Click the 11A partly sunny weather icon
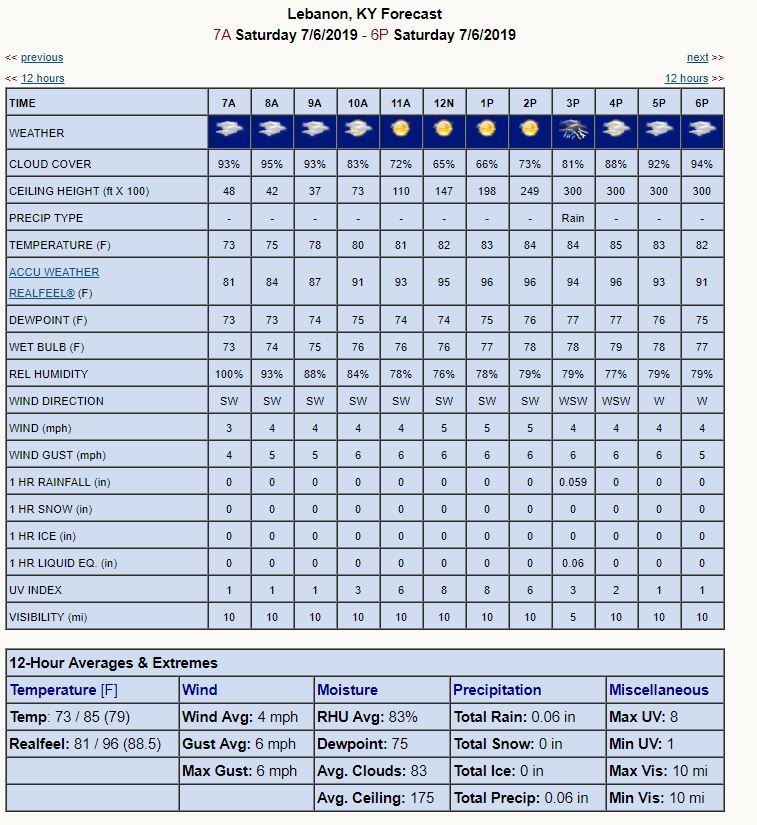The width and height of the screenshot is (757, 825). coord(401,130)
